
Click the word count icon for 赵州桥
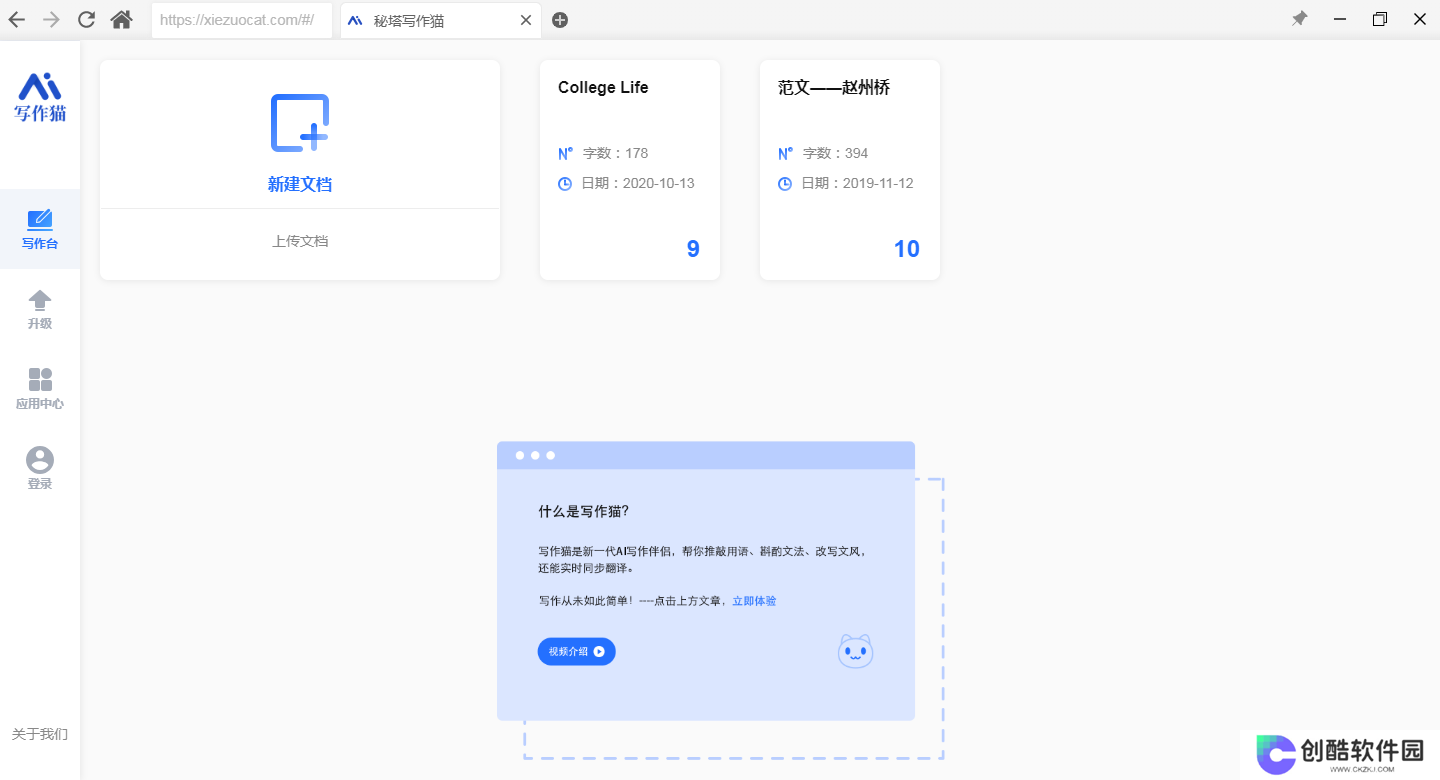click(x=785, y=153)
